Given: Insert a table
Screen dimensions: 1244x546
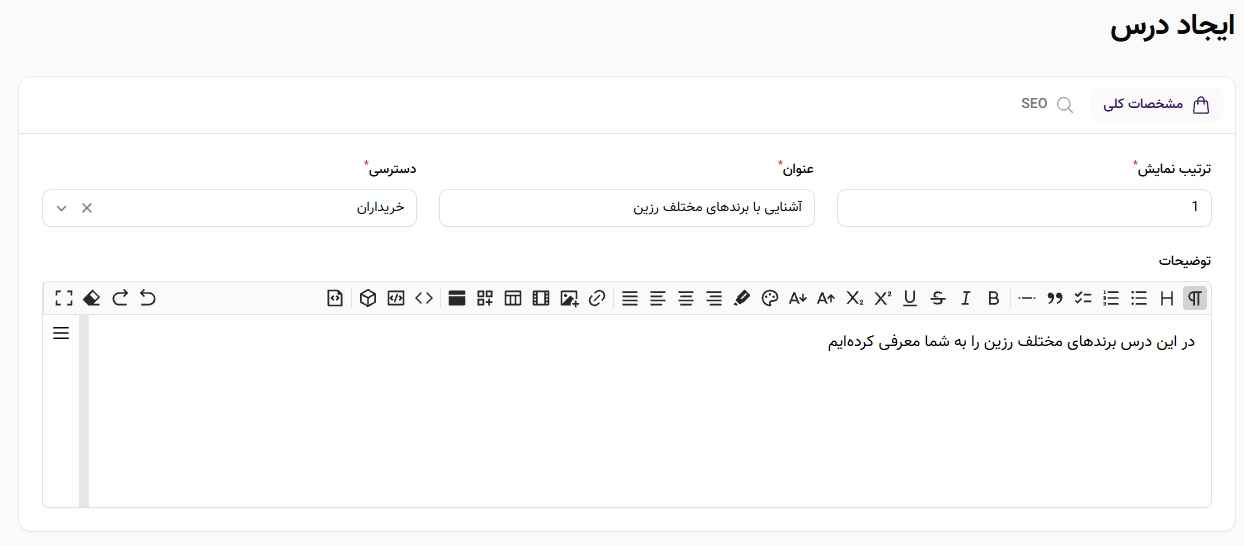Looking at the screenshot, I should click(x=513, y=298).
